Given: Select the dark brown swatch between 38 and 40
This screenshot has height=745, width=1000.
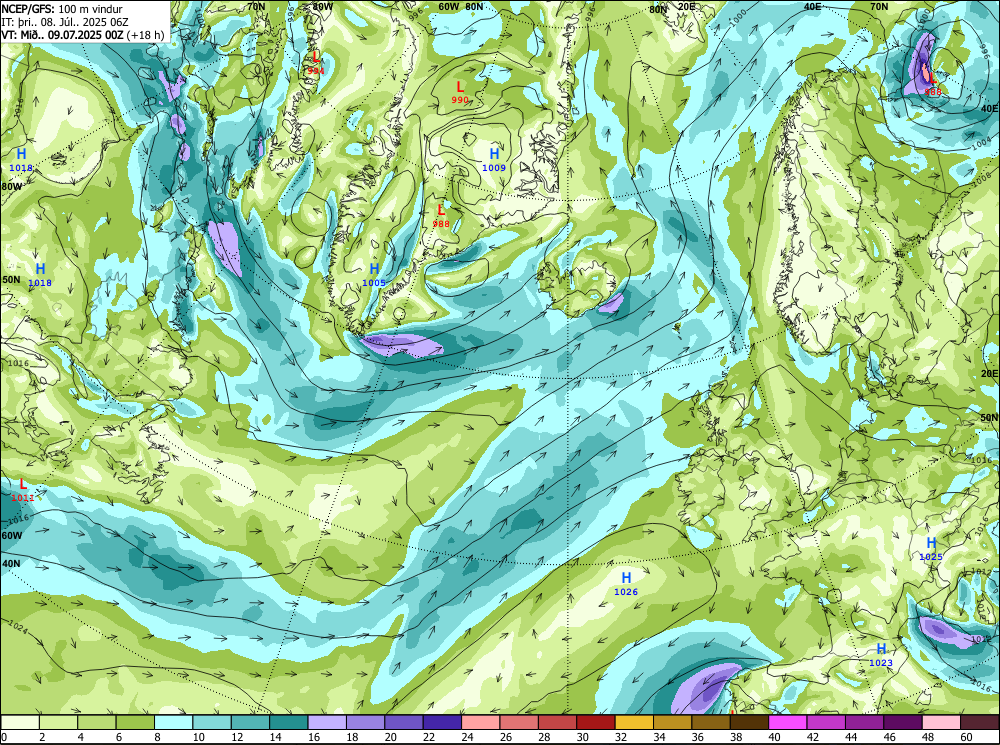Looking at the screenshot, I should [x=749, y=722].
